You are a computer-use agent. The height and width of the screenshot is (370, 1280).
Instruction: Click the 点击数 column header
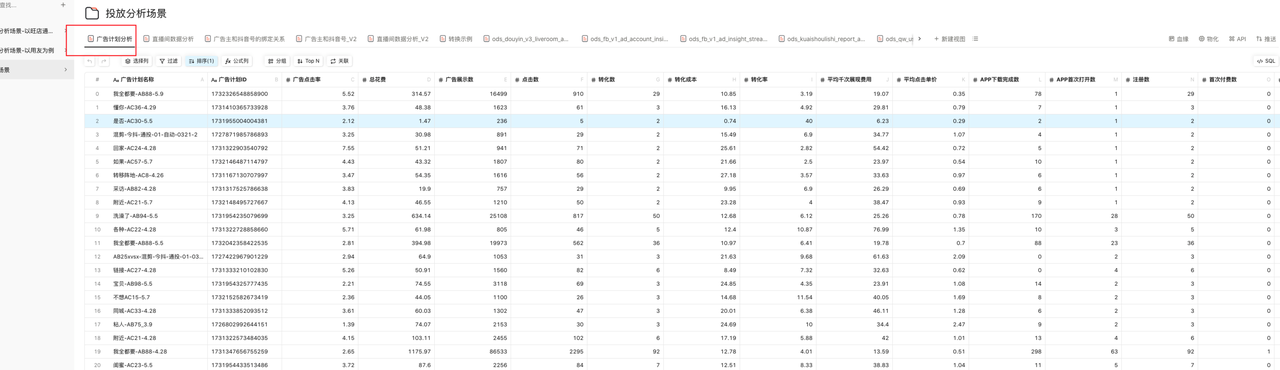[548, 79]
